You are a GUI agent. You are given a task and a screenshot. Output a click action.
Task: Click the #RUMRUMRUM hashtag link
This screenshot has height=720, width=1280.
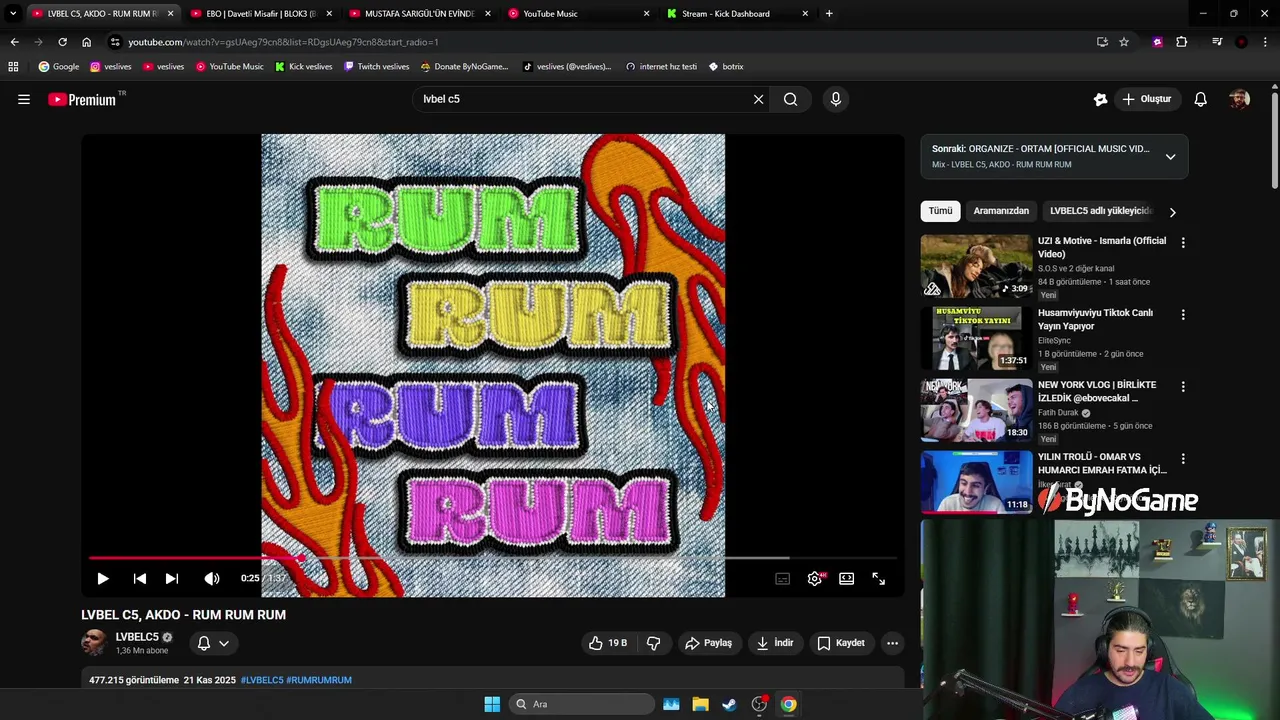click(319, 680)
